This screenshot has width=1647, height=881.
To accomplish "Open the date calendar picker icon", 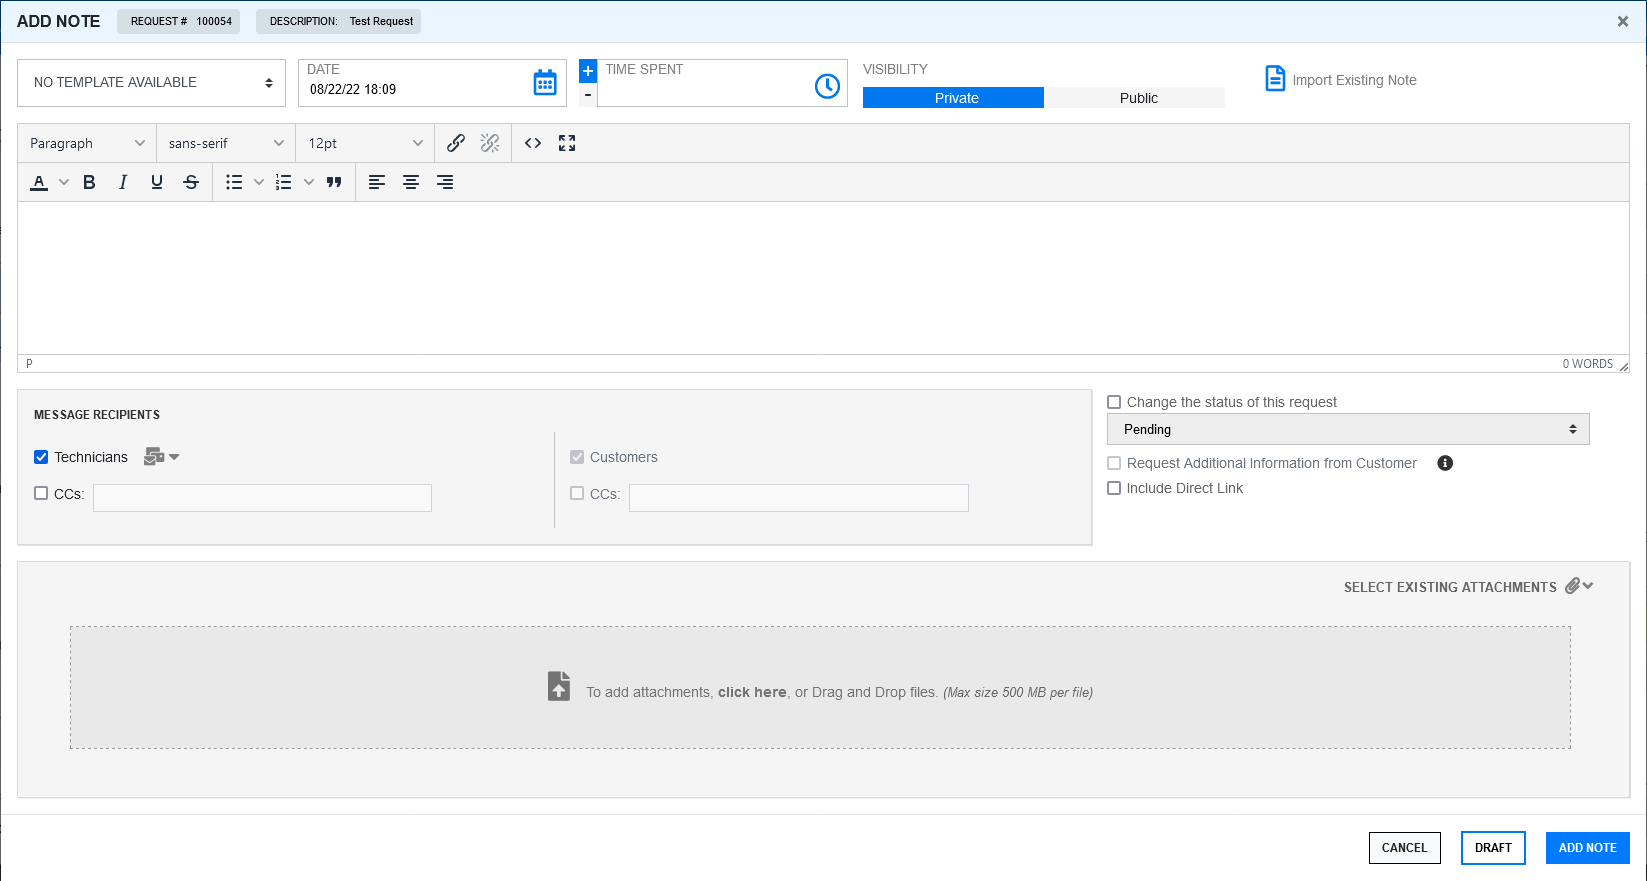I will coord(545,83).
